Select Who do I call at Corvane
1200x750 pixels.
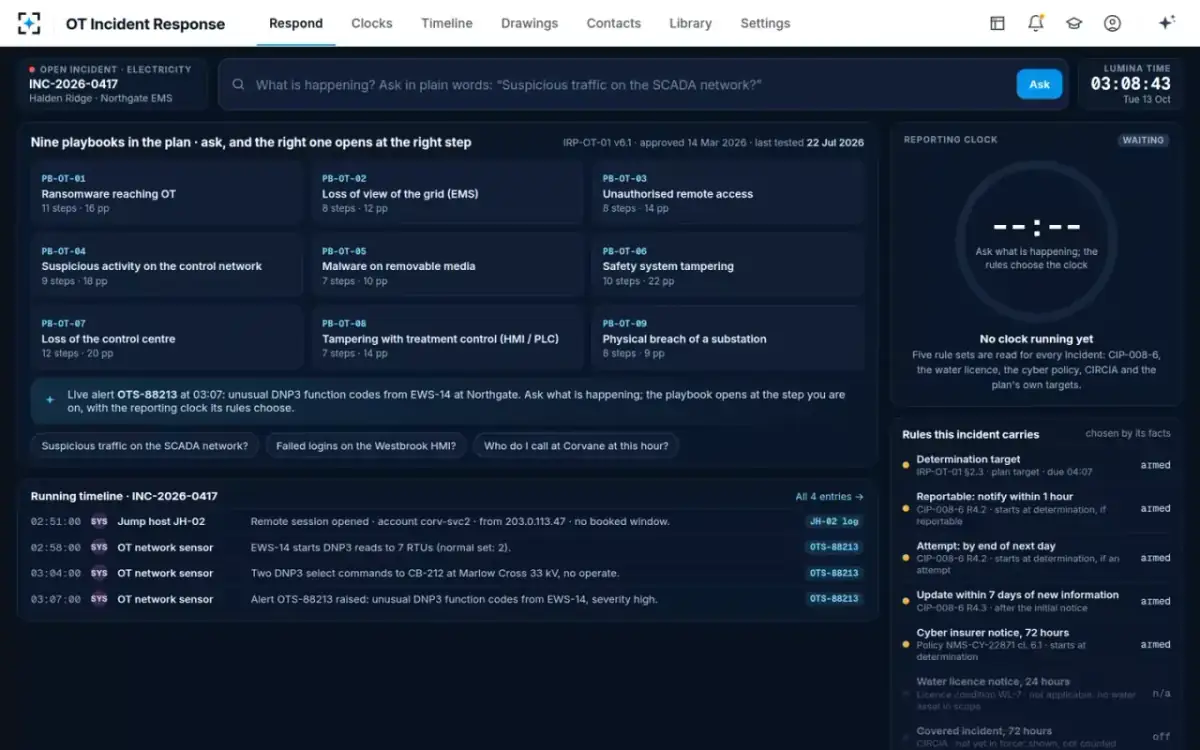[x=576, y=446]
